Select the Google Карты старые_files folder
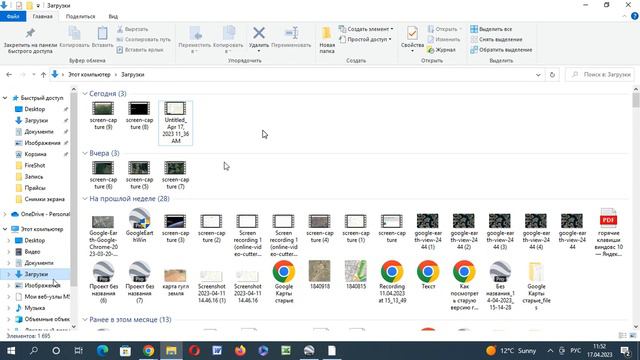 click(x=536, y=286)
